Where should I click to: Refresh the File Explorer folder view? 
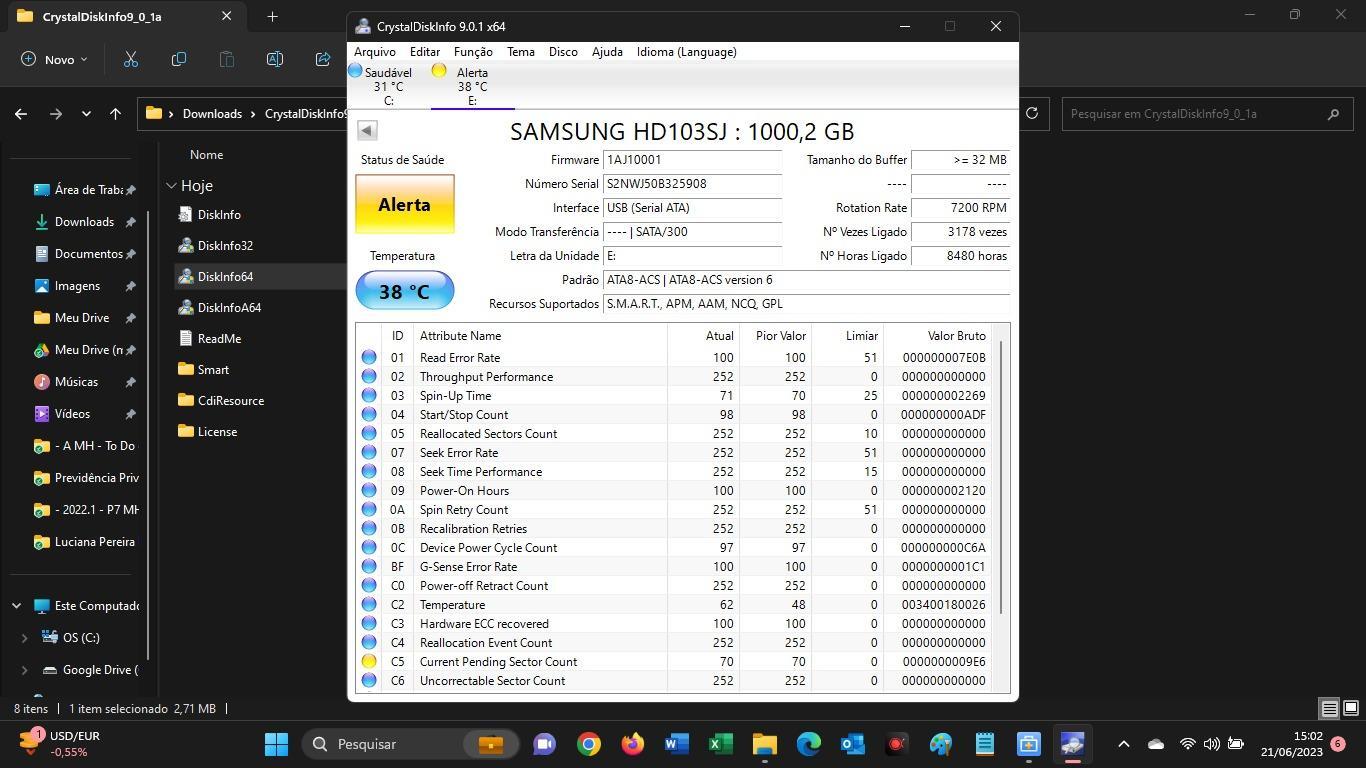click(1032, 114)
